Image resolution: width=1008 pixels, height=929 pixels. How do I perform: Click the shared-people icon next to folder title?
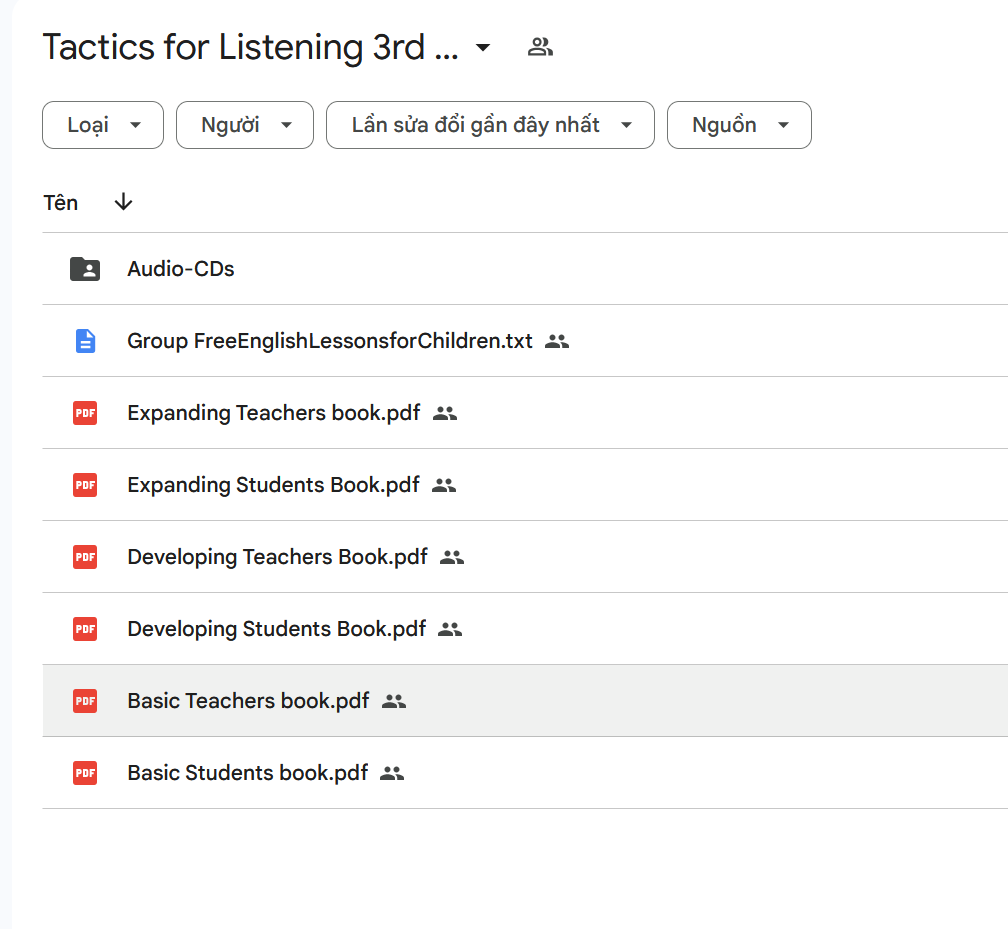tap(540, 47)
